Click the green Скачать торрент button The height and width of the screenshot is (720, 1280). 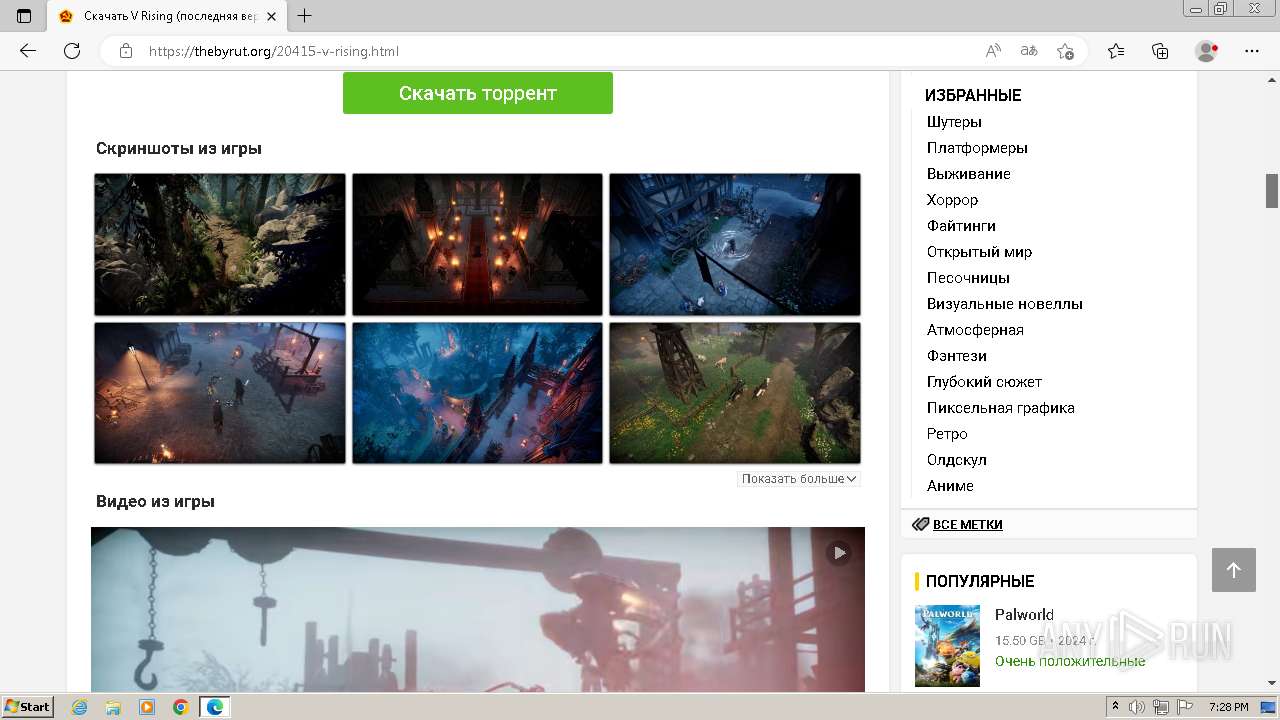(478, 93)
